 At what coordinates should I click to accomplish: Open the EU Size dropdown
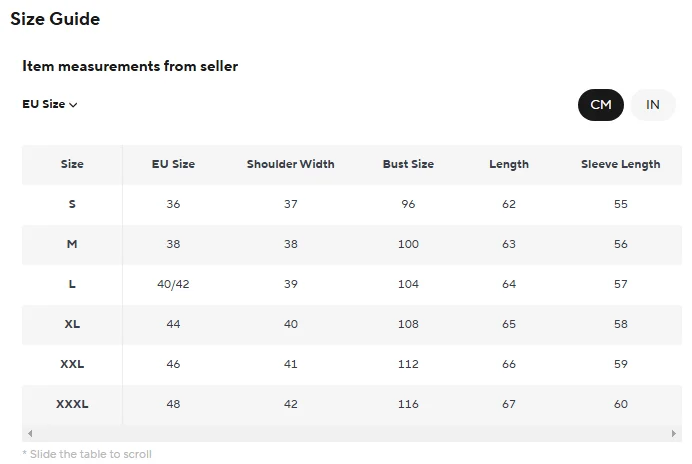49,104
